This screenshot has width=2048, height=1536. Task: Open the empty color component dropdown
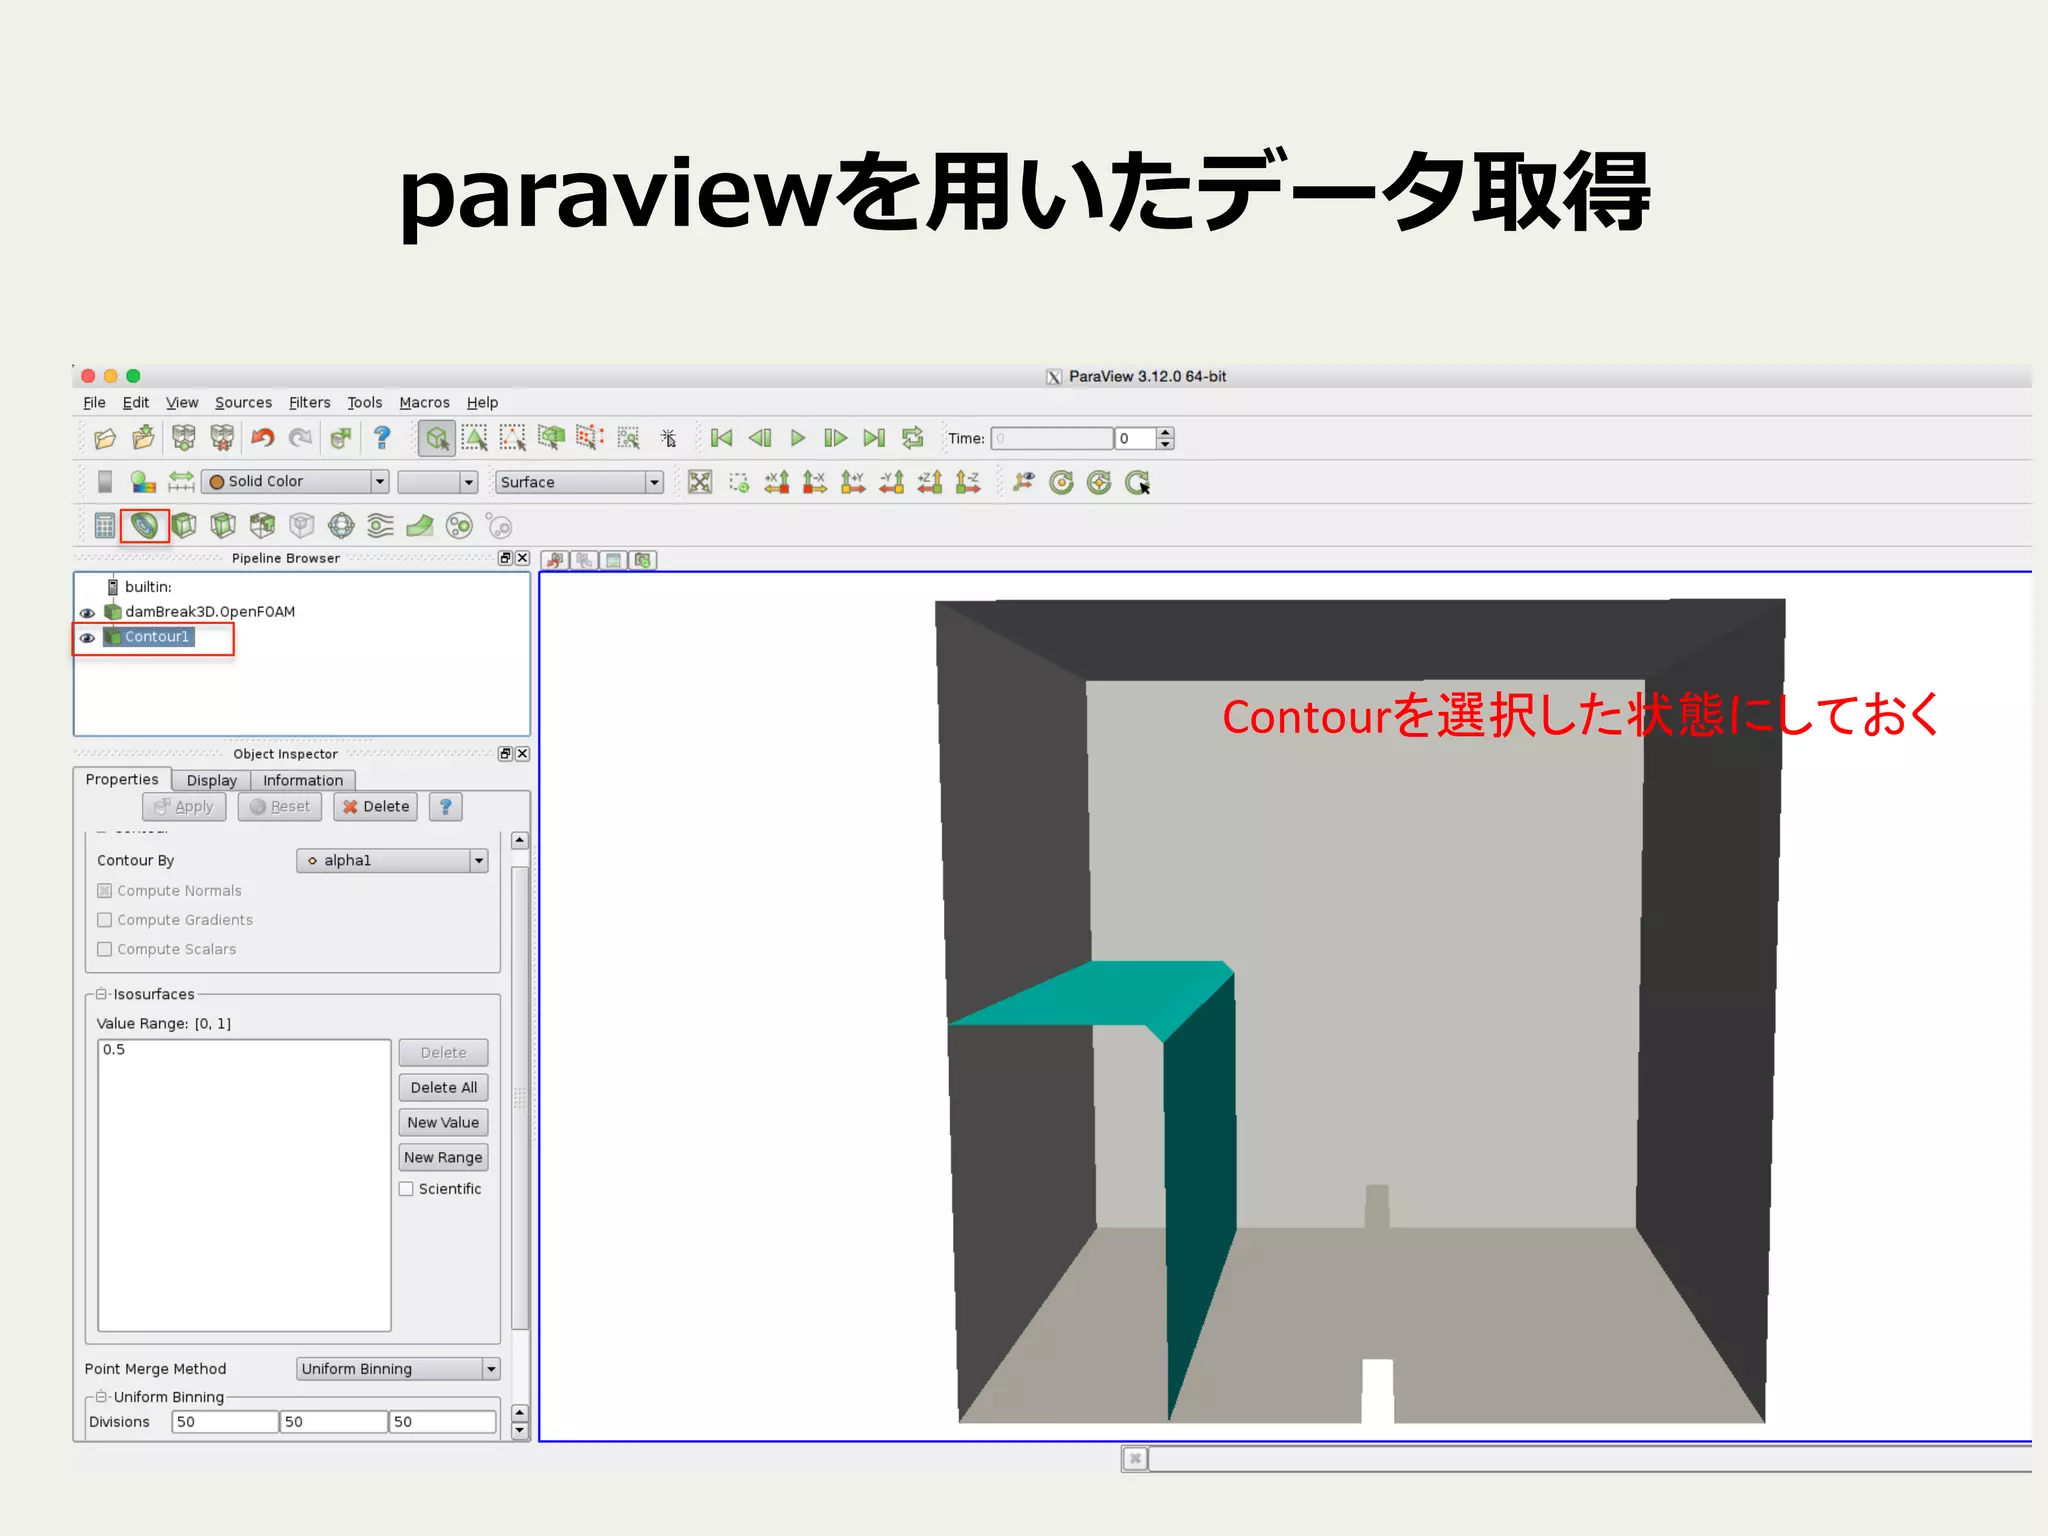(x=437, y=482)
